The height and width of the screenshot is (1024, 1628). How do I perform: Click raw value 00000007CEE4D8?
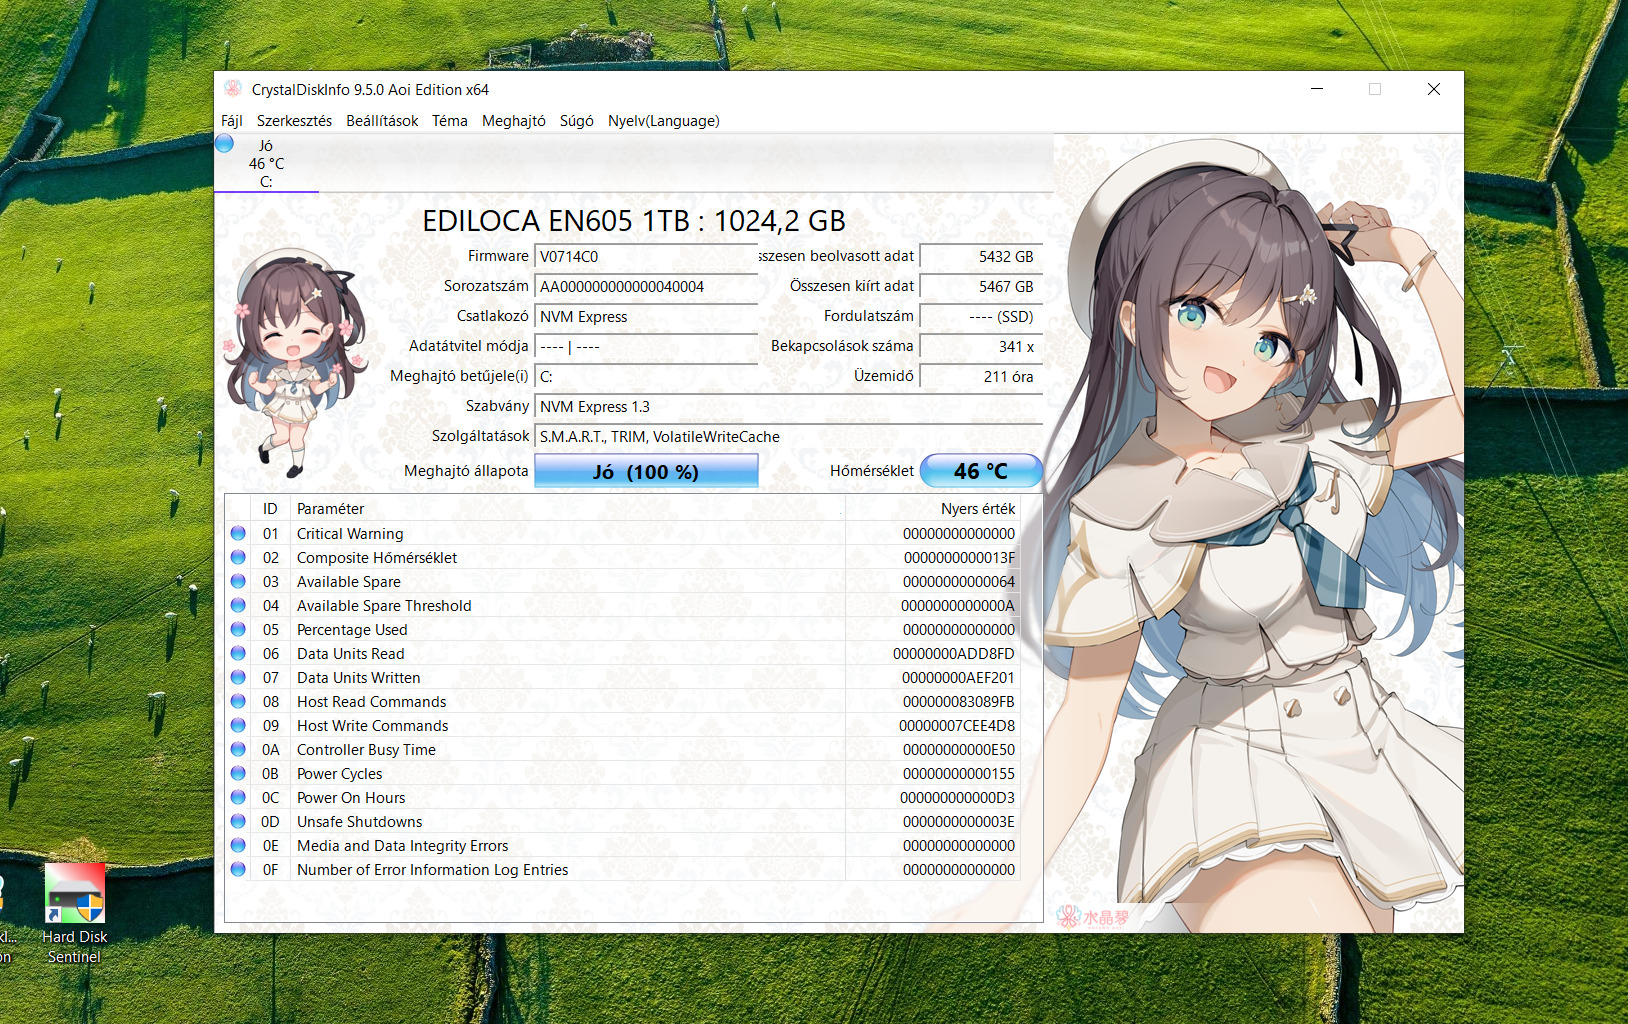tap(957, 726)
